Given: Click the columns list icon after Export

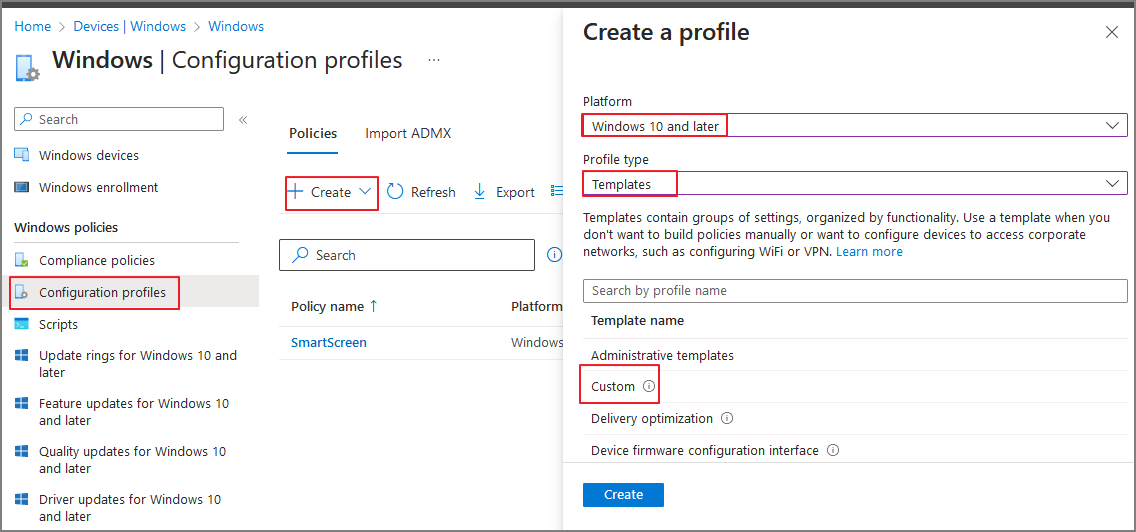Looking at the screenshot, I should (x=556, y=191).
